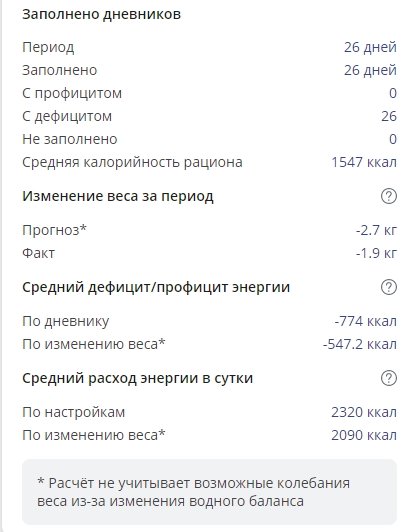Viewport: 405px width, 532px height.
Task: Click the По настройкам label
Action: coord(74,412)
